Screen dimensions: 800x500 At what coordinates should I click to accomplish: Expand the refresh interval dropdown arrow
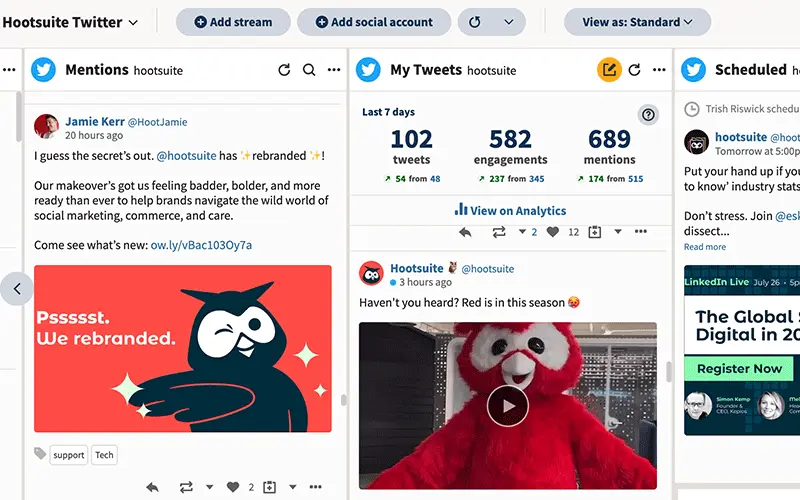pos(509,22)
